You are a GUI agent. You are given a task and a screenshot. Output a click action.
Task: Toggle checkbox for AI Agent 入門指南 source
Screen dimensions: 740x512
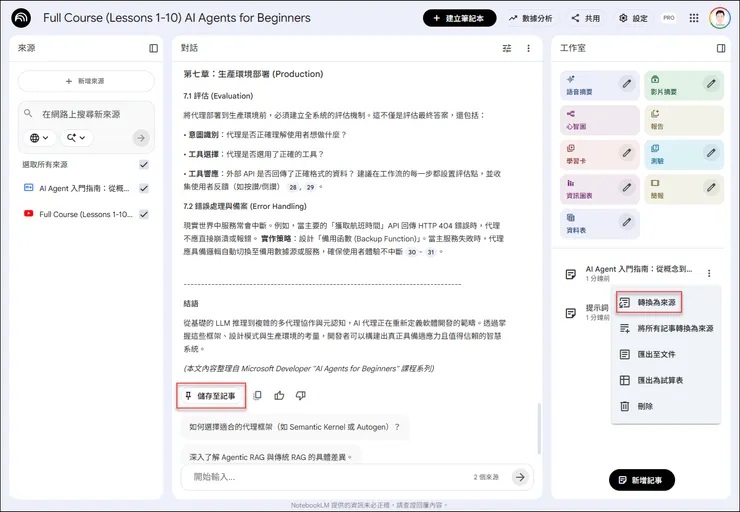click(144, 188)
